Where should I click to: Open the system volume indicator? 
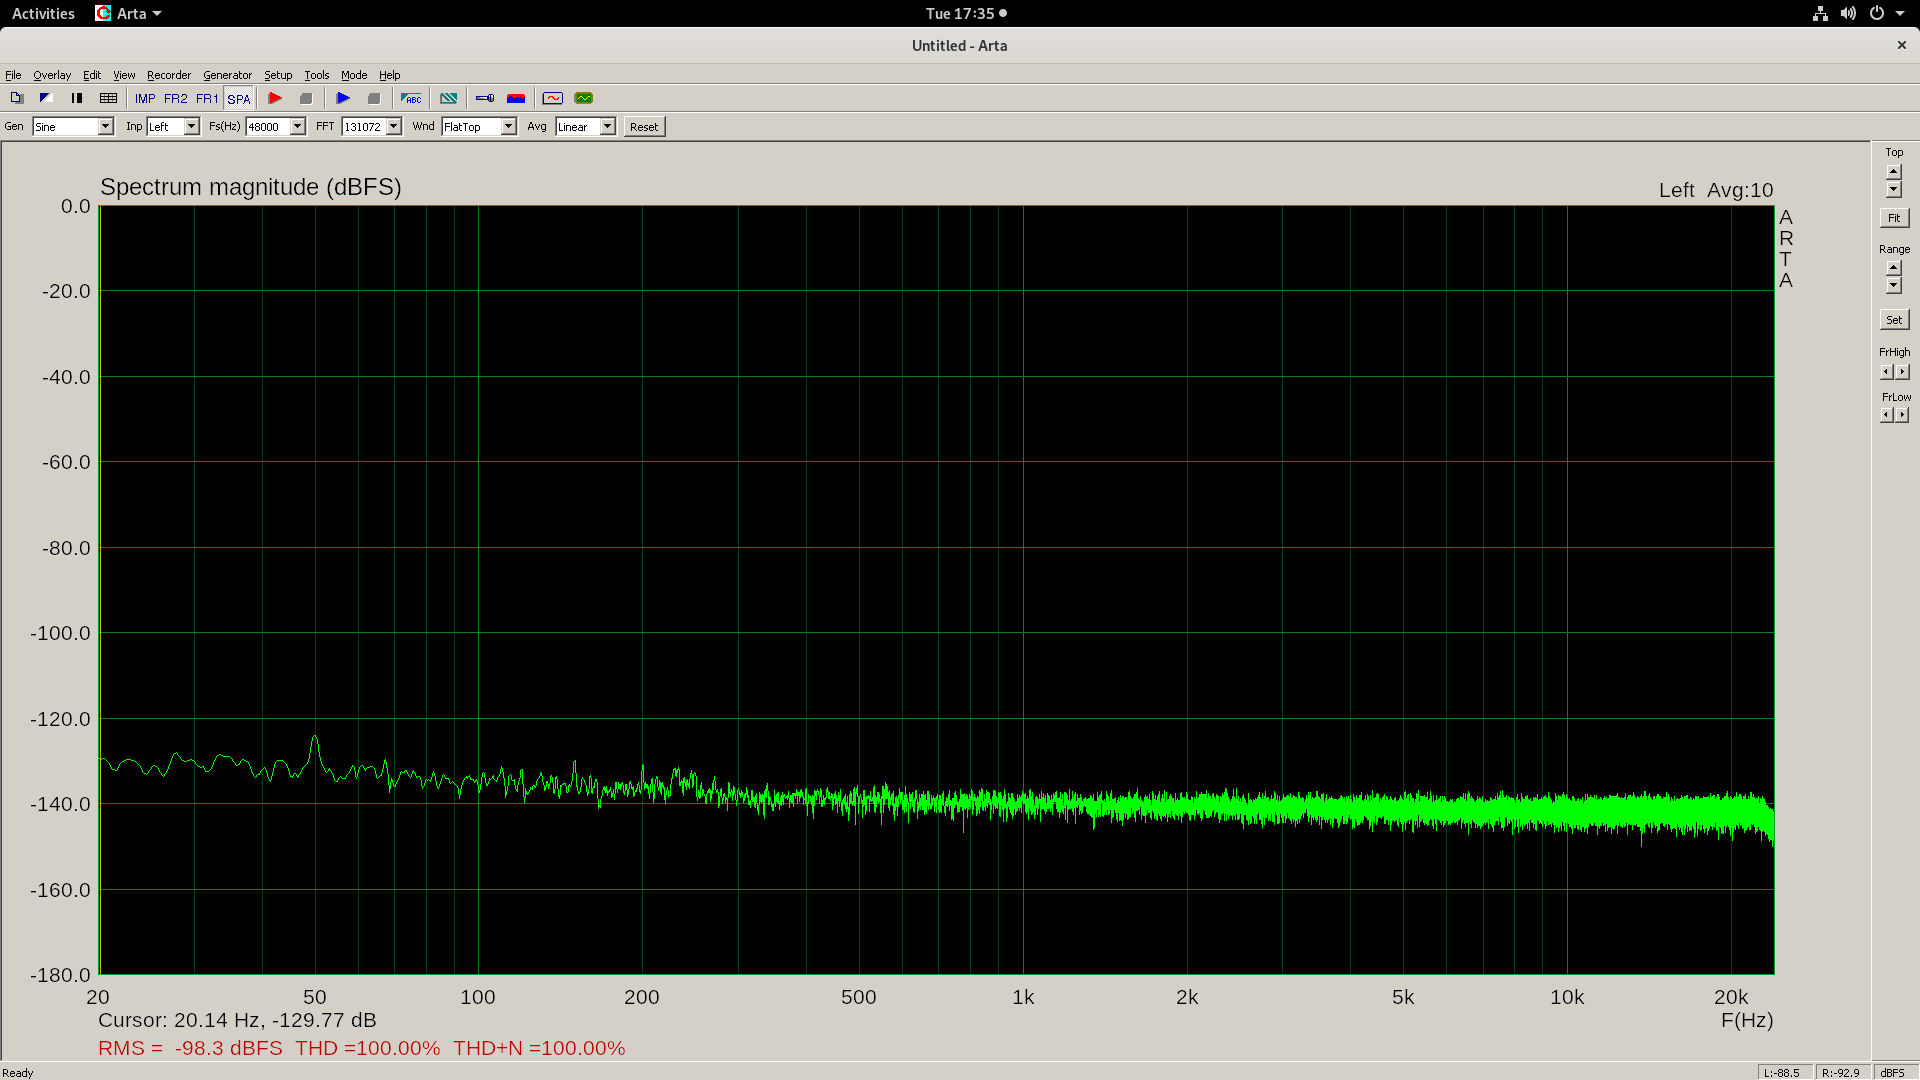(x=1848, y=13)
